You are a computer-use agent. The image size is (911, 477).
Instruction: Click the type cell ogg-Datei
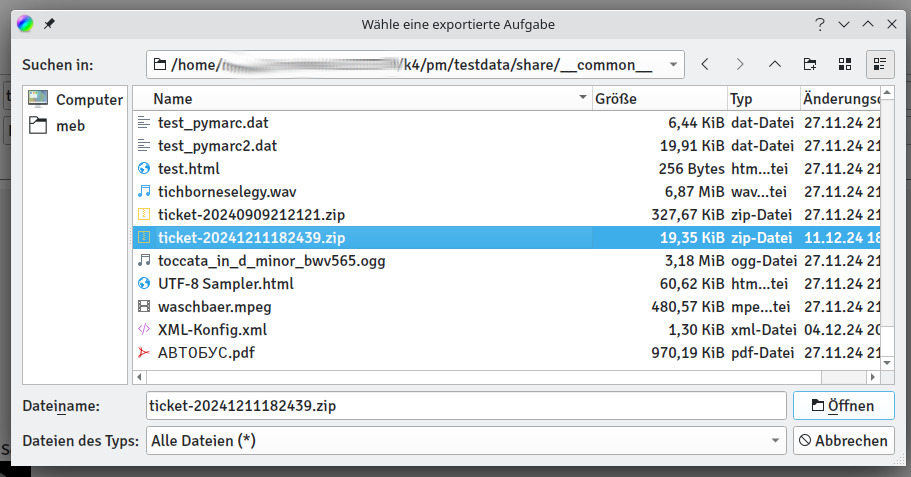click(x=763, y=260)
